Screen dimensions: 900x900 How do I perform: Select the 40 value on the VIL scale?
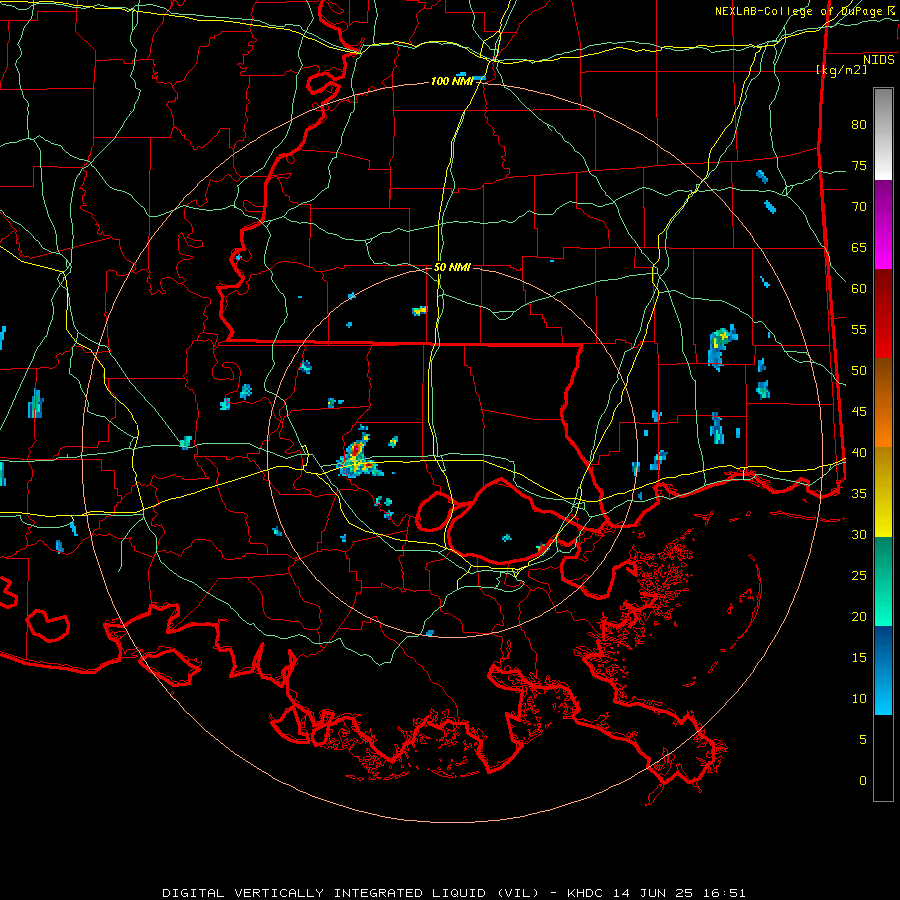coord(859,452)
